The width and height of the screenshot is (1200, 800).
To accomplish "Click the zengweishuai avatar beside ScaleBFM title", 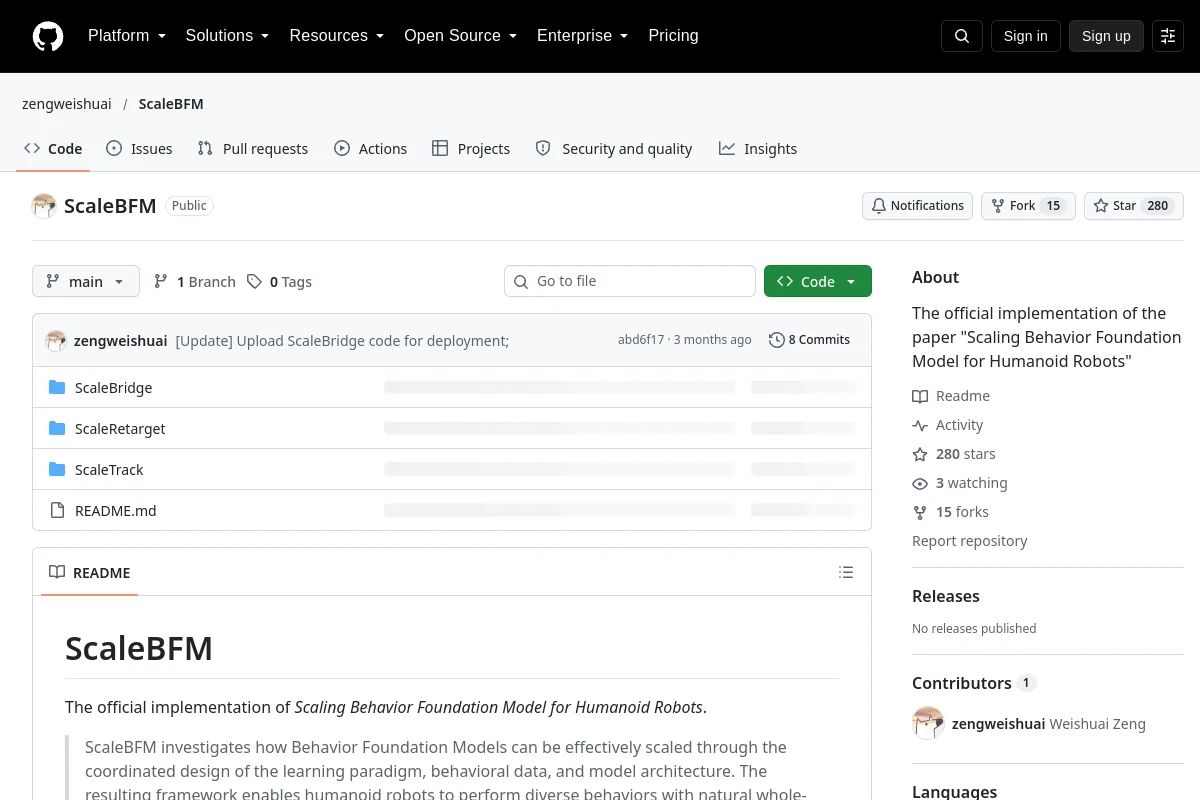I will point(44,206).
